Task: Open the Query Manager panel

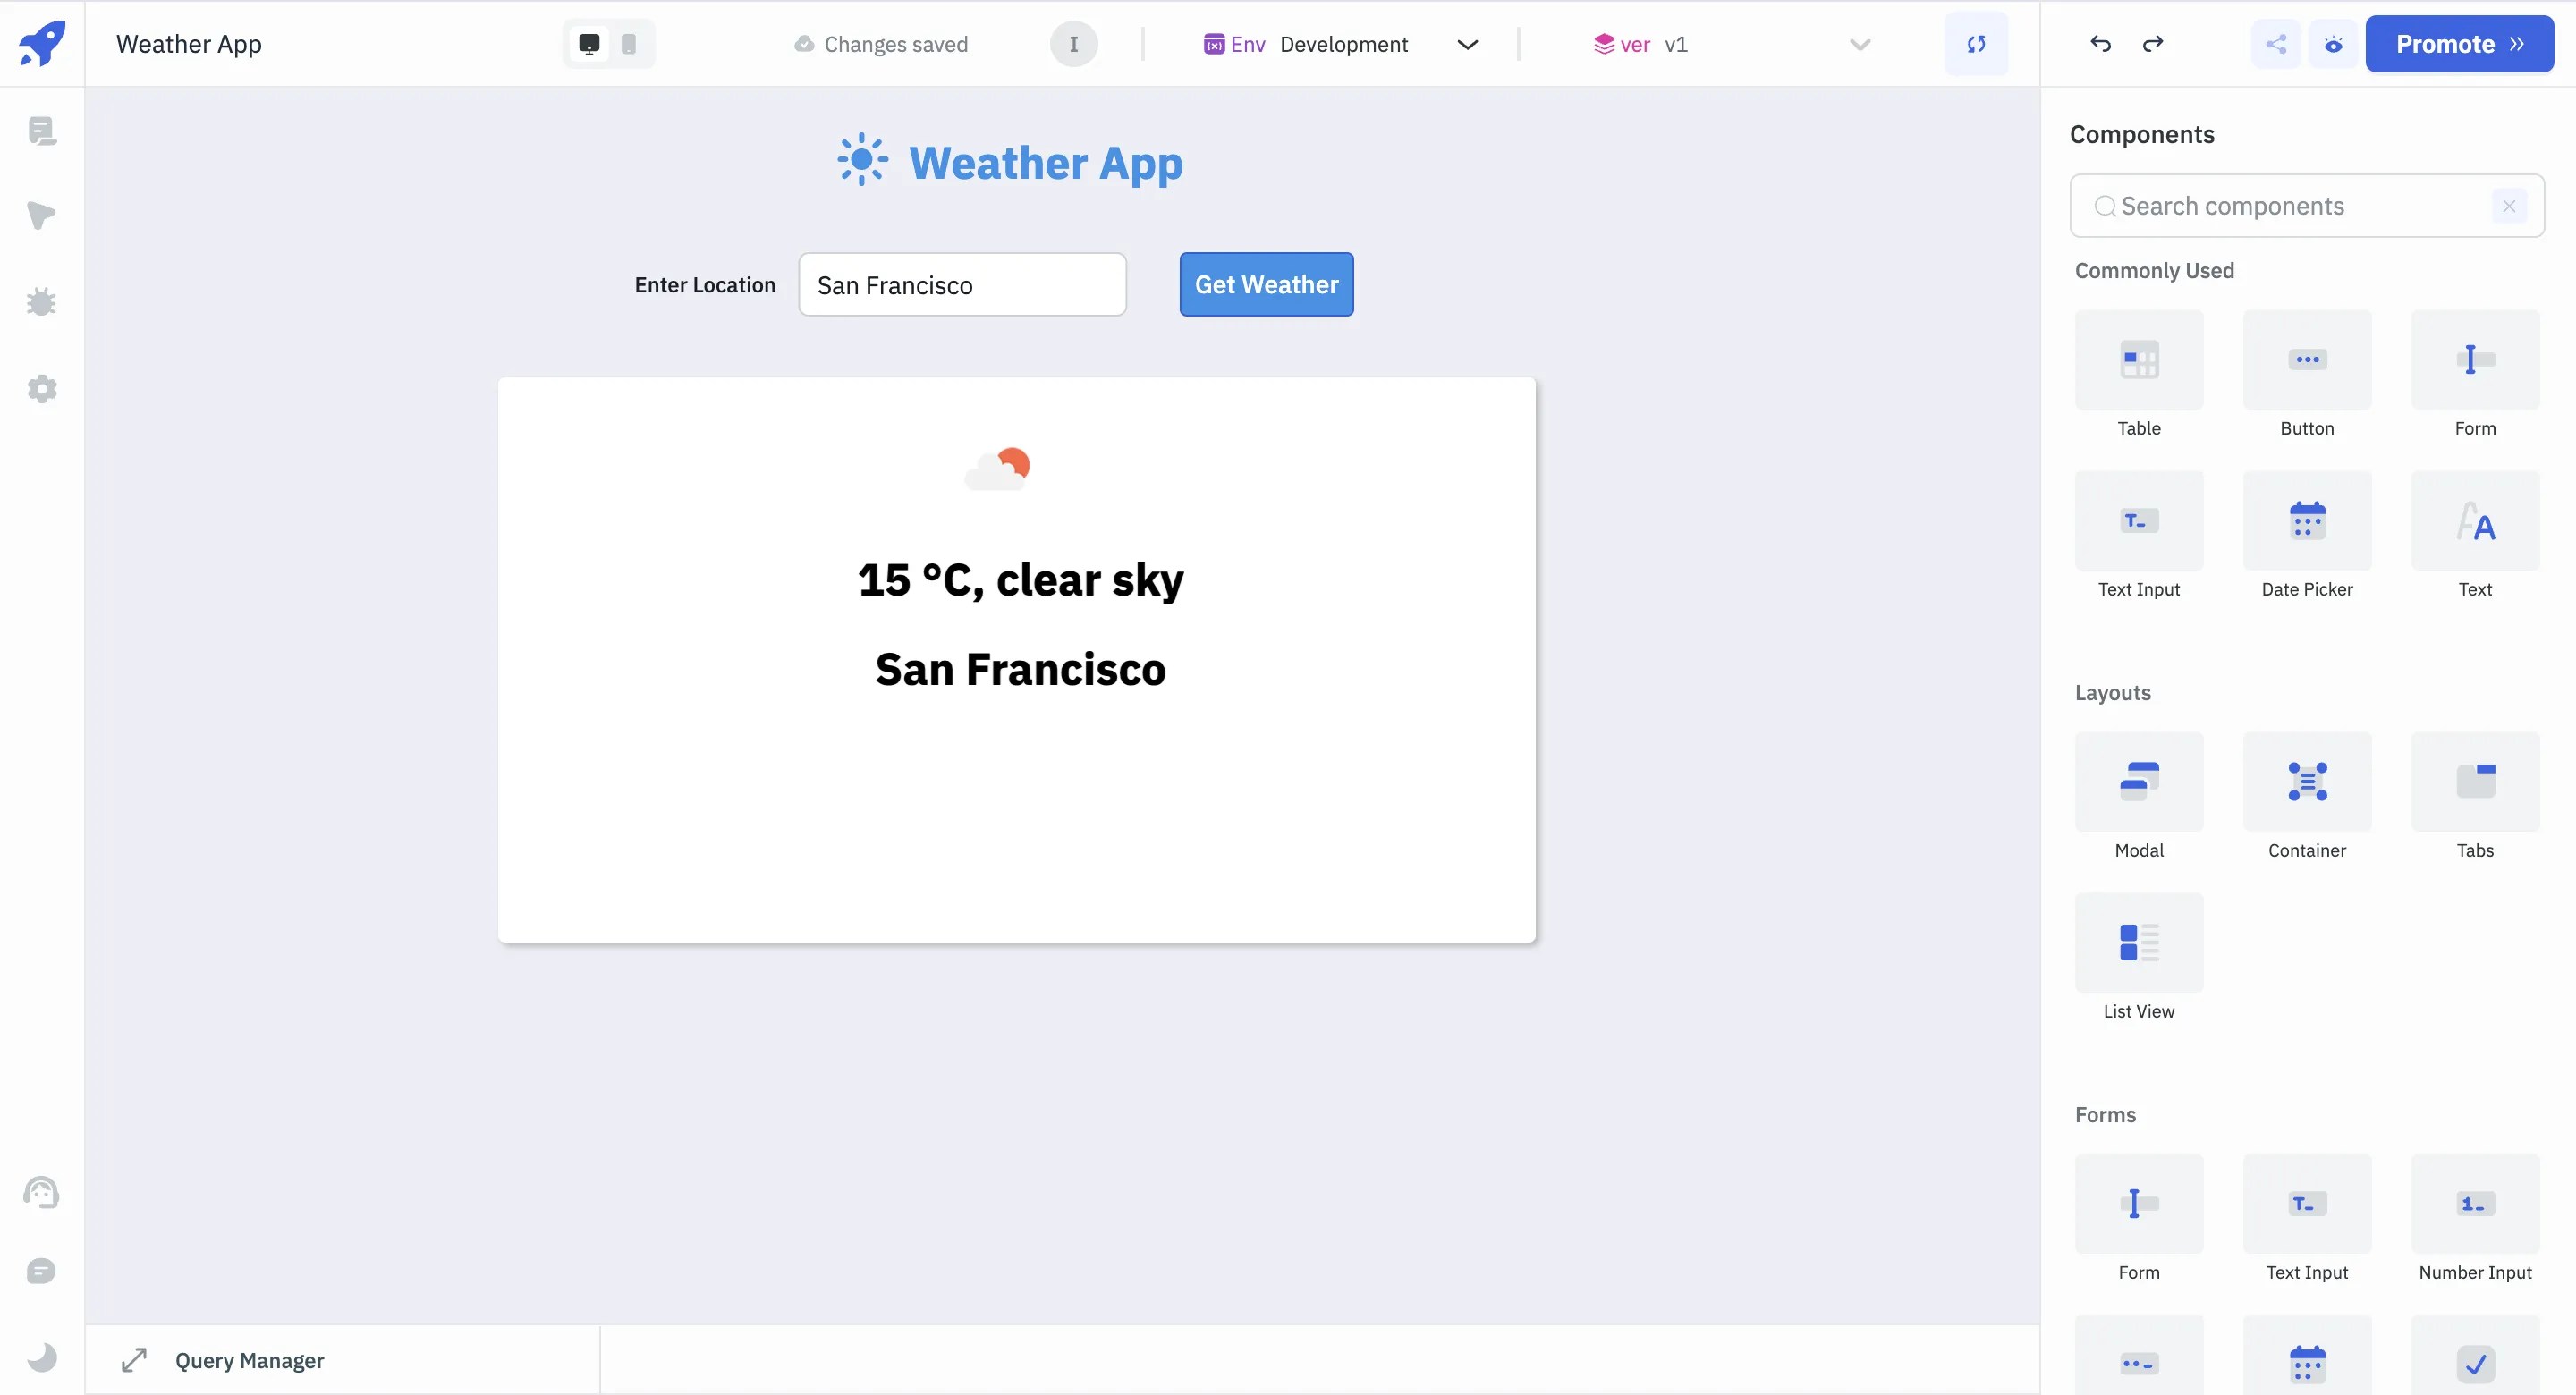Action: [x=249, y=1360]
